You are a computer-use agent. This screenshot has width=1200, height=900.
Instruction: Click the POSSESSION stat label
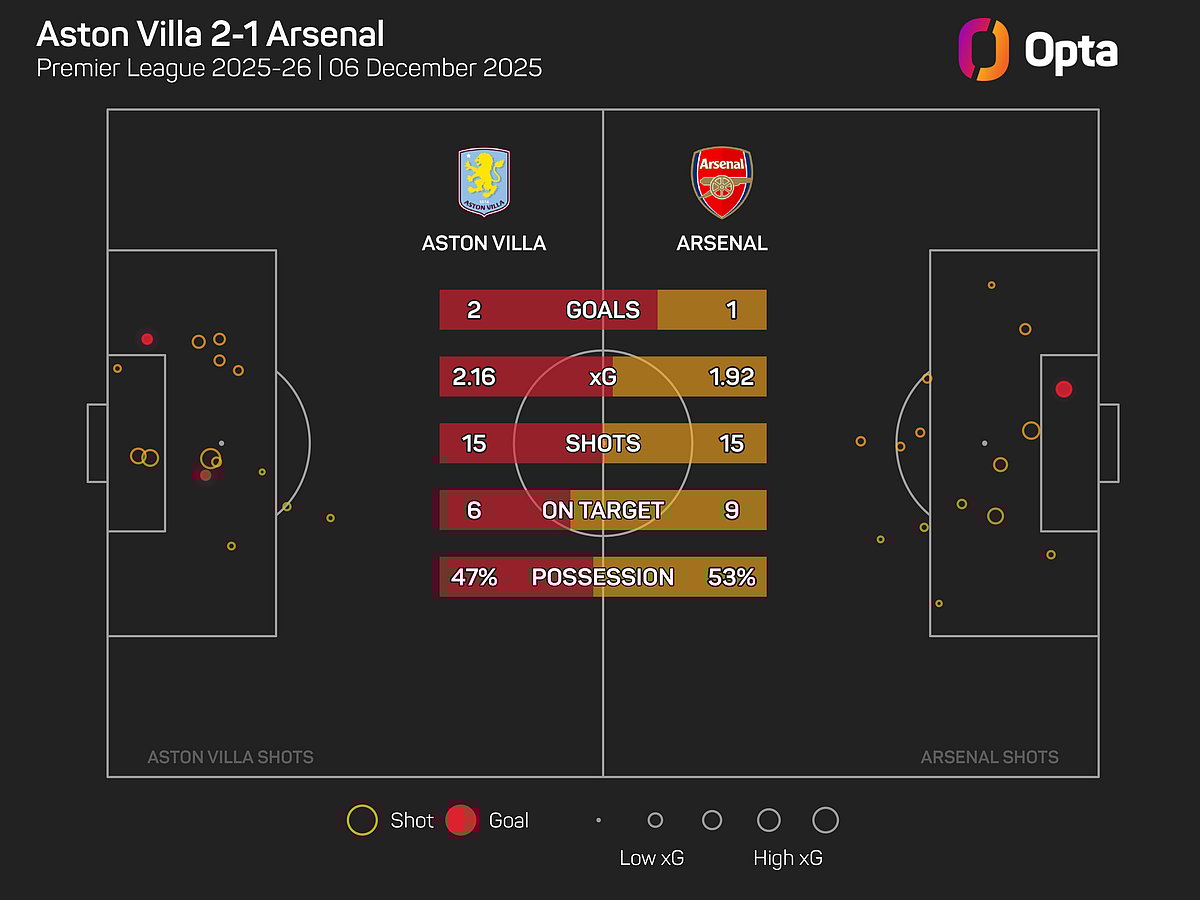[x=602, y=577]
